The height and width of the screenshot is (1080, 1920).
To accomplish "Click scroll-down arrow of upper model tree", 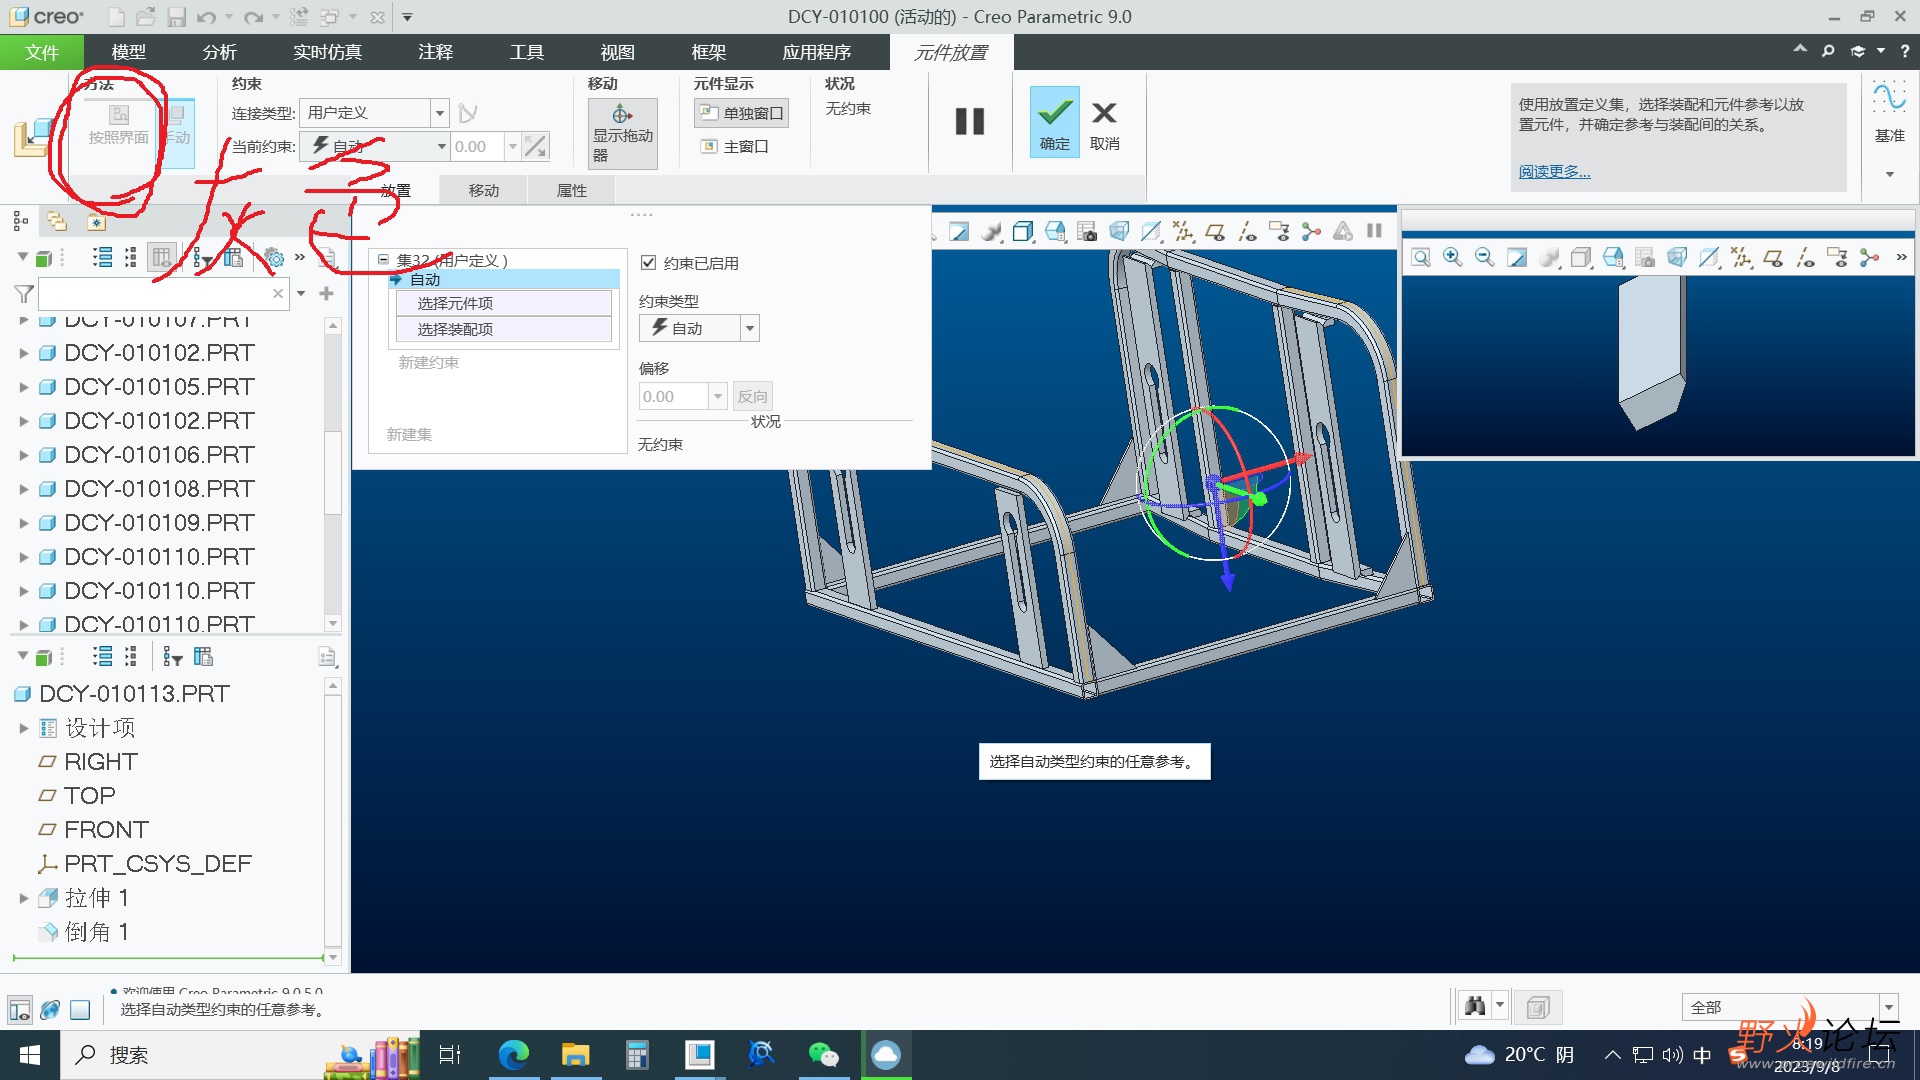I will 333,623.
